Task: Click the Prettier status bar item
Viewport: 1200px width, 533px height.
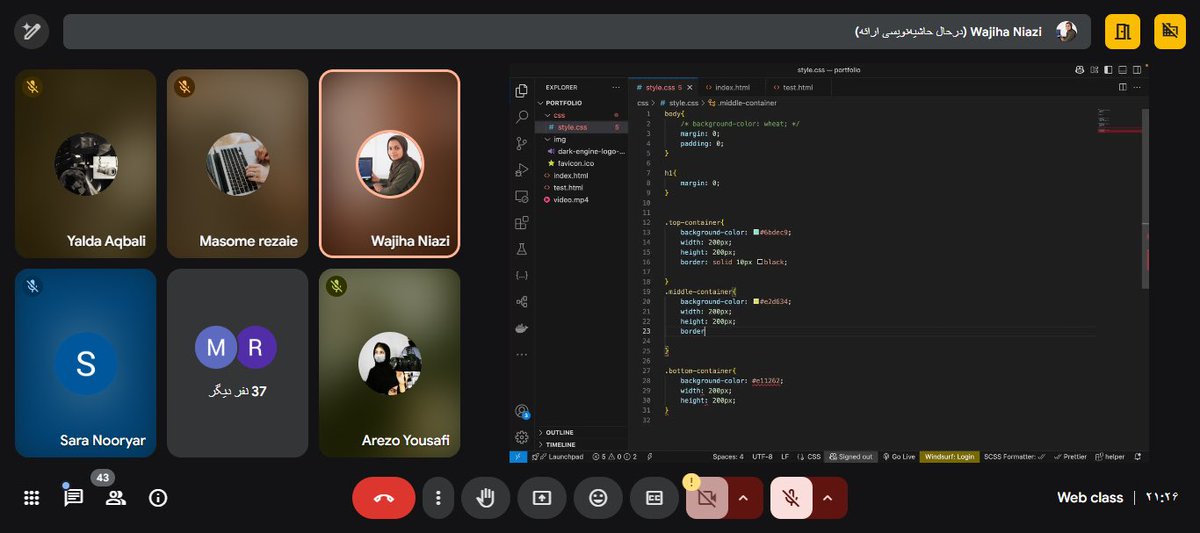Action: coord(1070,456)
